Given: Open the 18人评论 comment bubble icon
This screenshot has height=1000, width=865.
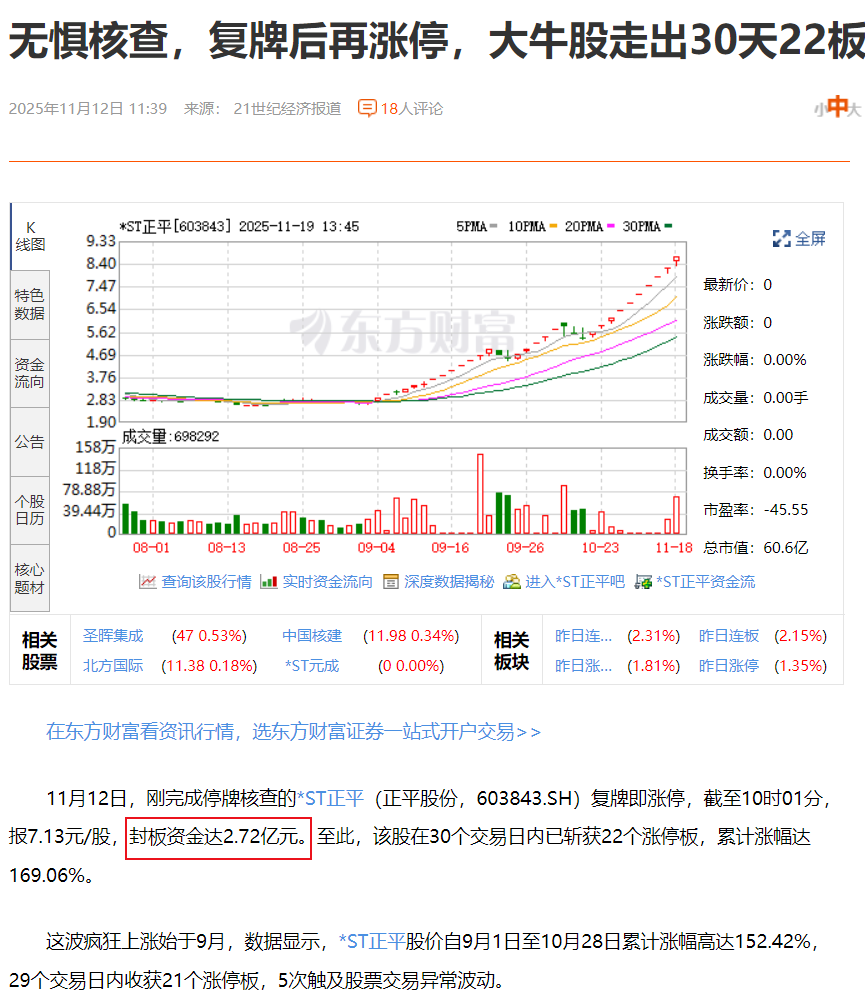Looking at the screenshot, I should point(367,108).
